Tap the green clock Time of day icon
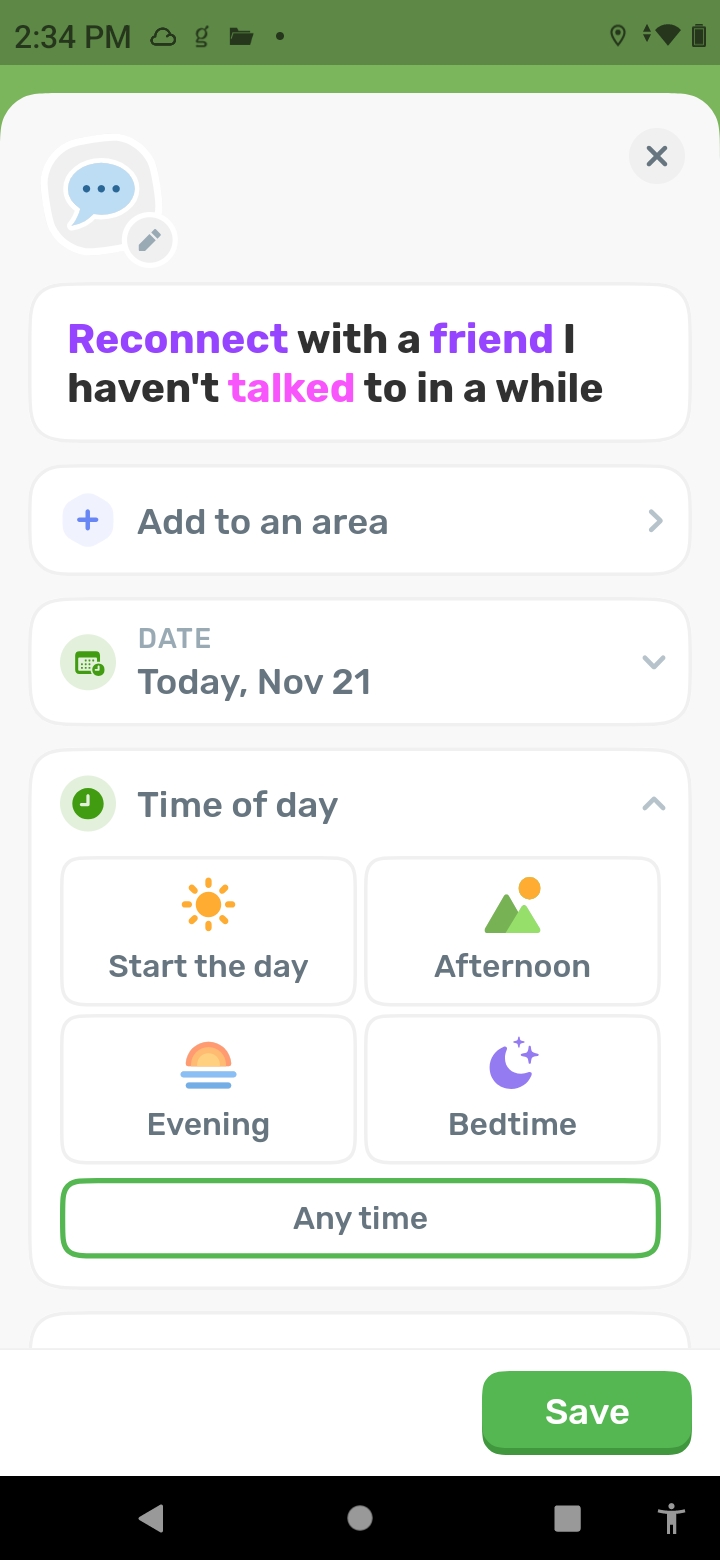 [x=88, y=803]
